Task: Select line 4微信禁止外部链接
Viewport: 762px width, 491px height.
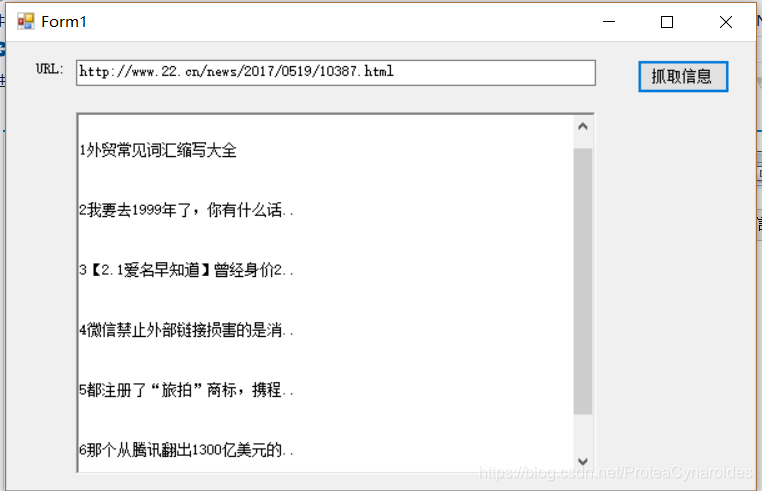Action: [x=186, y=330]
